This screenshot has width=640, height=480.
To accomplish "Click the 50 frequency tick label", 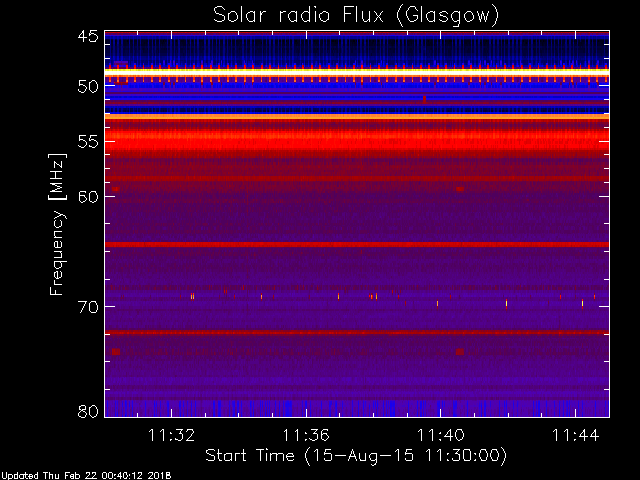I will (88, 87).
